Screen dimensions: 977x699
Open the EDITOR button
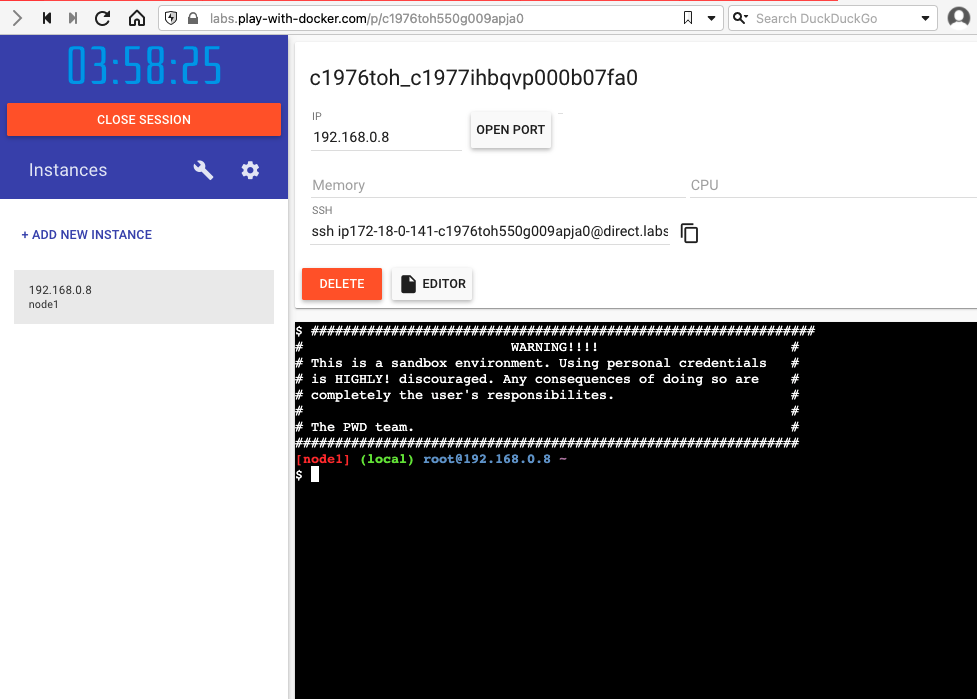click(432, 284)
